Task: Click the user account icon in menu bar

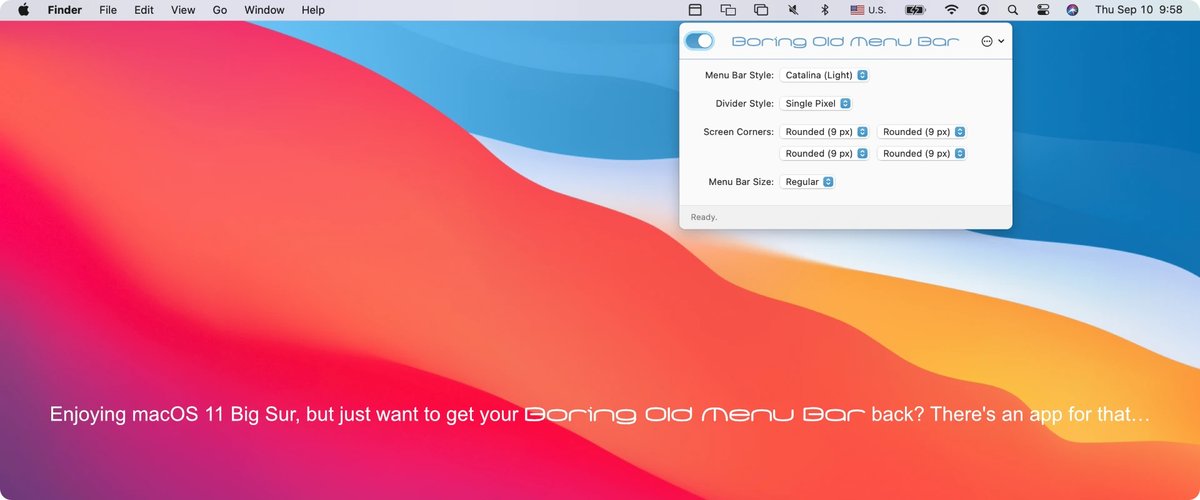Action: click(x=983, y=10)
